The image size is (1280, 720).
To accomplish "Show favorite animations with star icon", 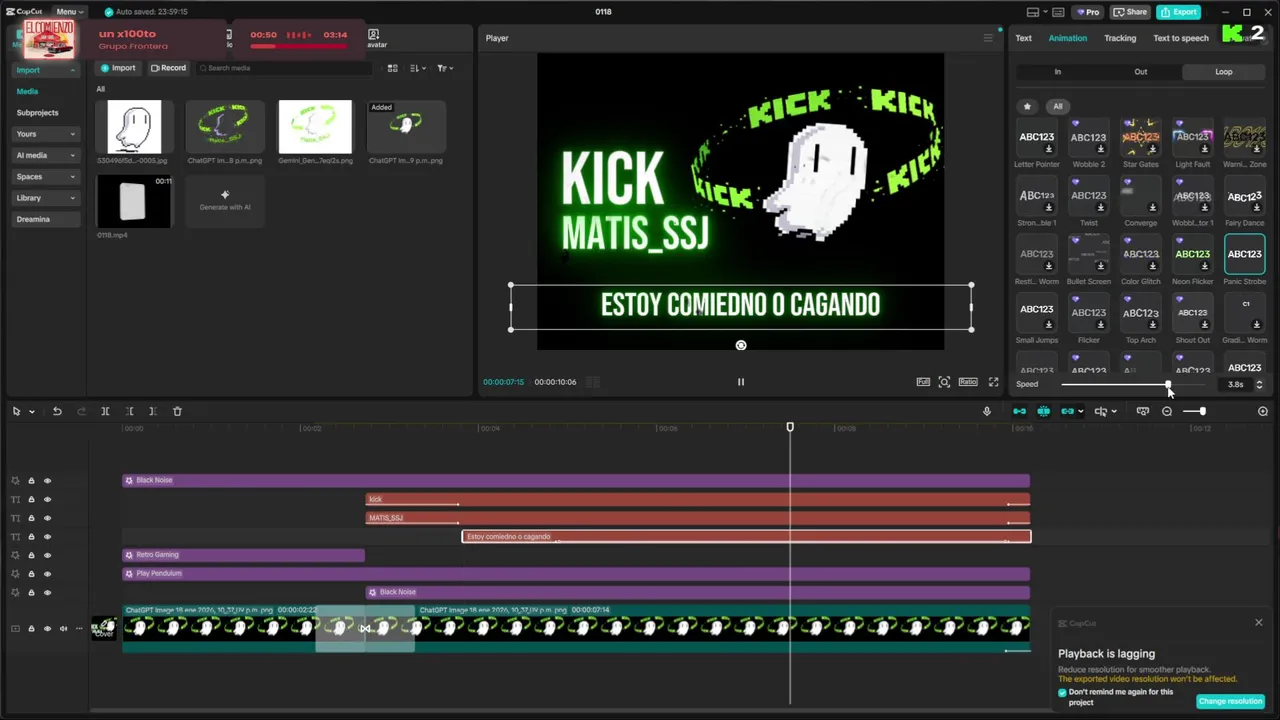I will coord(1027,106).
